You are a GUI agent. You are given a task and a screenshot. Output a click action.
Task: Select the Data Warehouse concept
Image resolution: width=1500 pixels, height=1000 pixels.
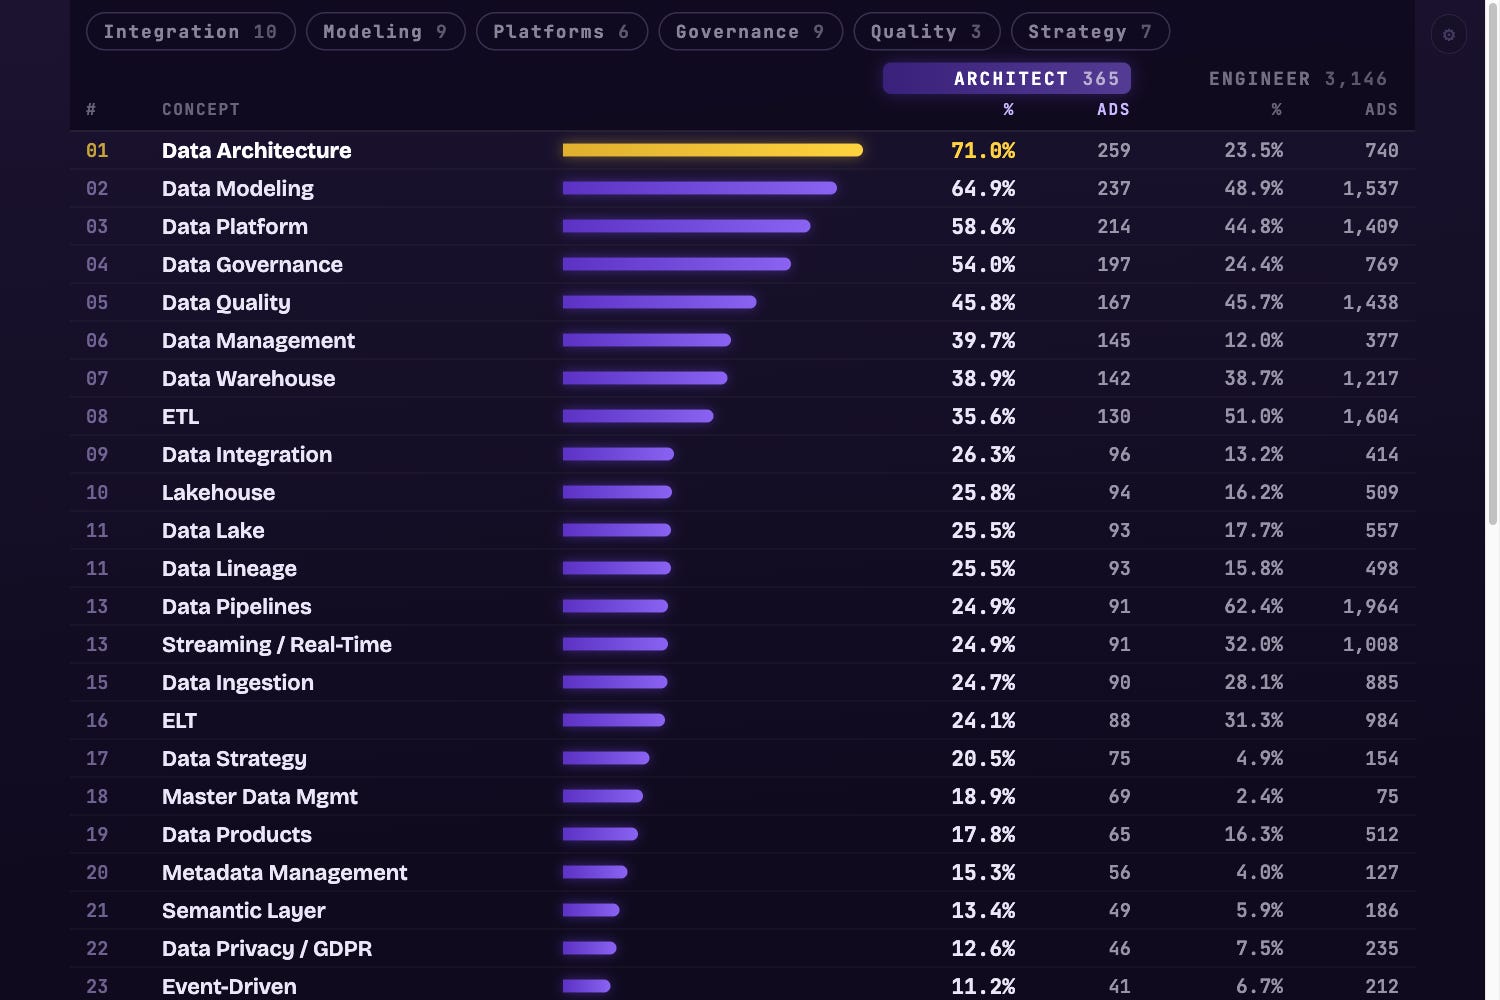[x=248, y=378]
